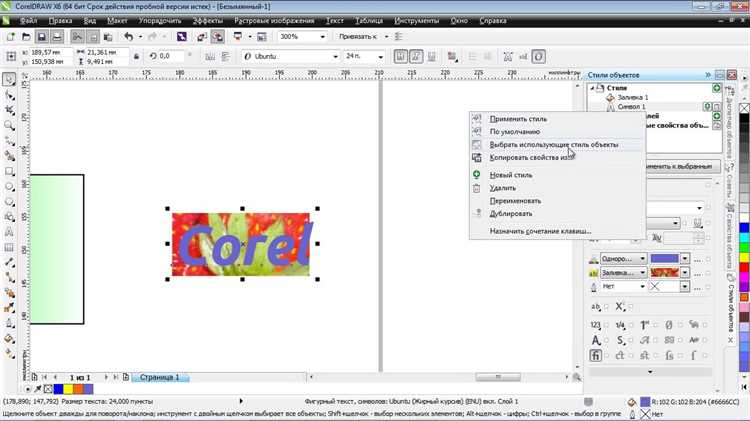Expand more options arrow at docker bottom

pos(650,372)
